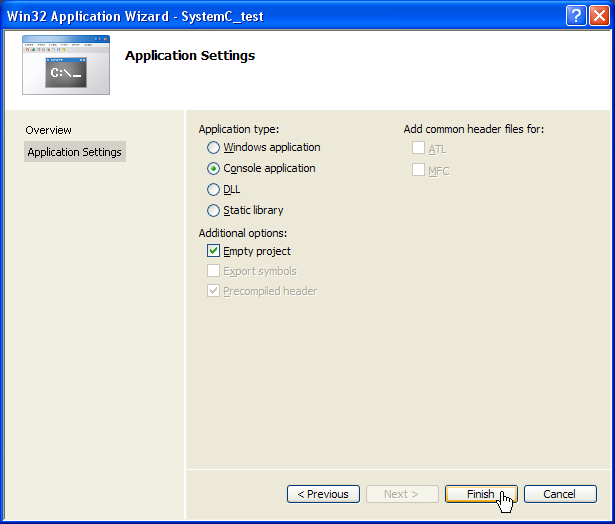The height and width of the screenshot is (524, 615).
Task: Click the Help question mark button
Action: coord(575,15)
